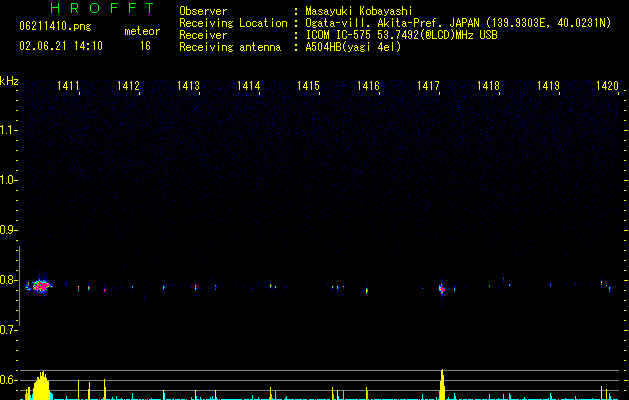Click the kHz axis unit label
Viewport: 629px width, 400px height.
pyautogui.click(x=9, y=81)
